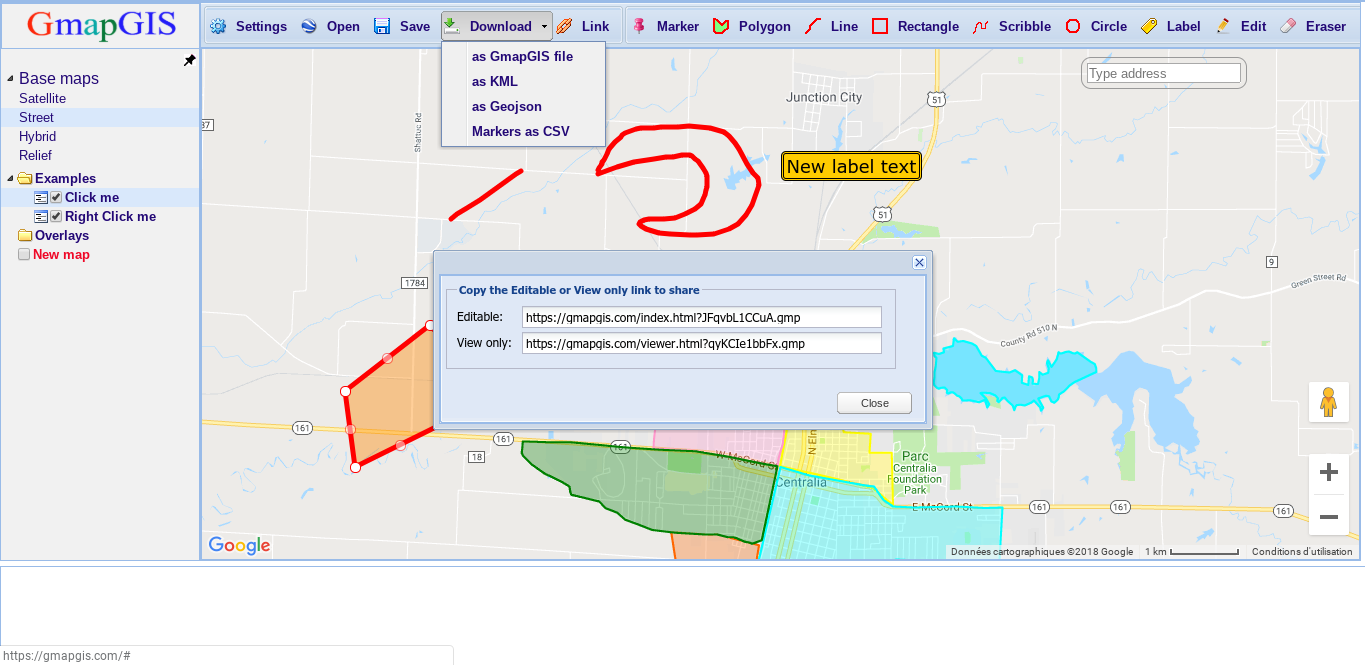Image resolution: width=1365 pixels, height=665 pixels.
Task: Uncheck the 'Right Click me' checkbox
Action: click(x=57, y=217)
